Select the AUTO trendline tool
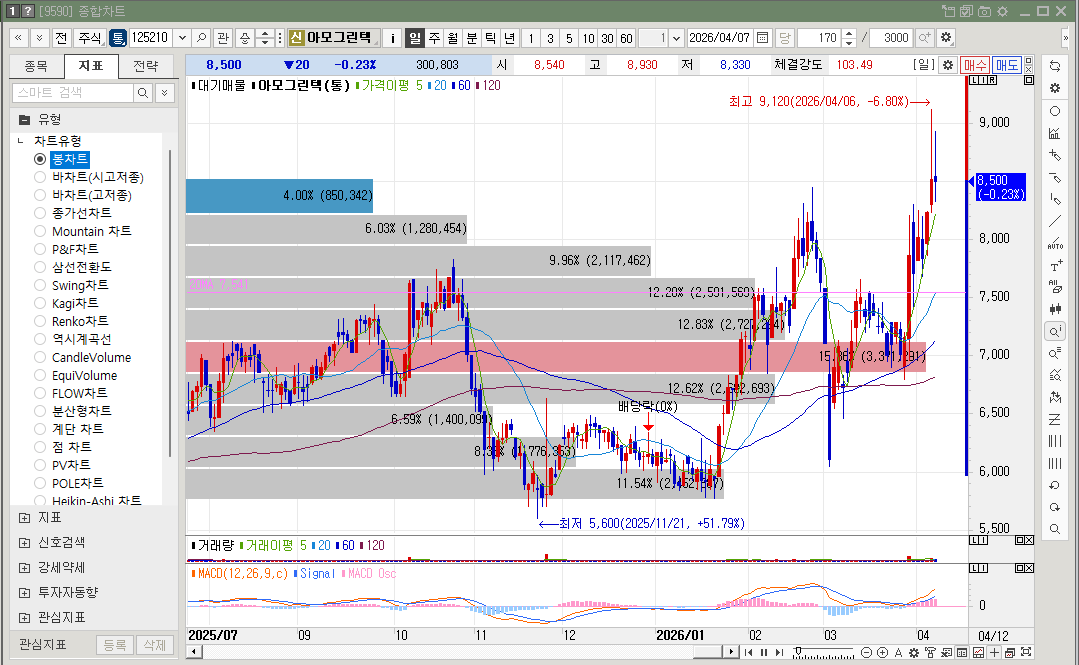This screenshot has height=665, width=1079. [1055, 243]
